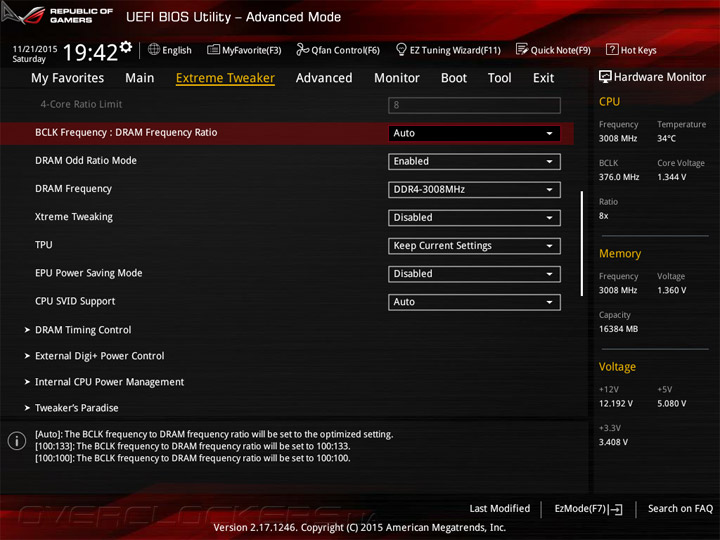720x540 pixels.
Task: Switch to Boot tab
Action: coord(454,78)
